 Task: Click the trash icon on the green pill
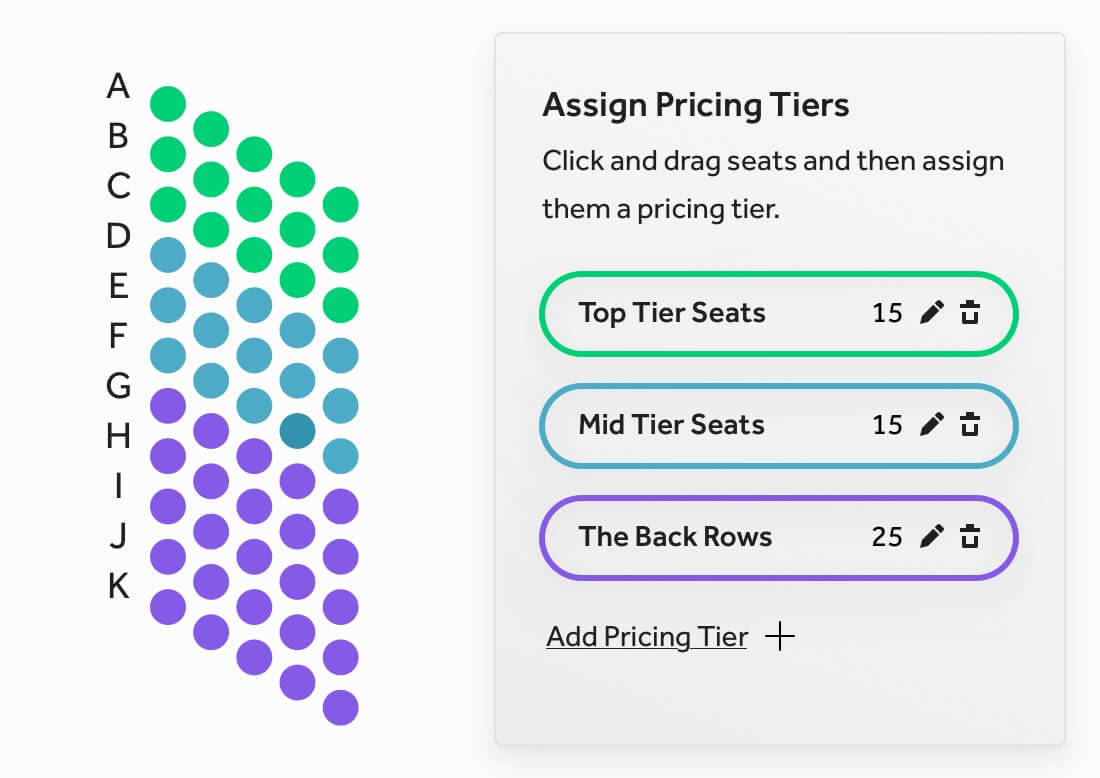tap(970, 313)
